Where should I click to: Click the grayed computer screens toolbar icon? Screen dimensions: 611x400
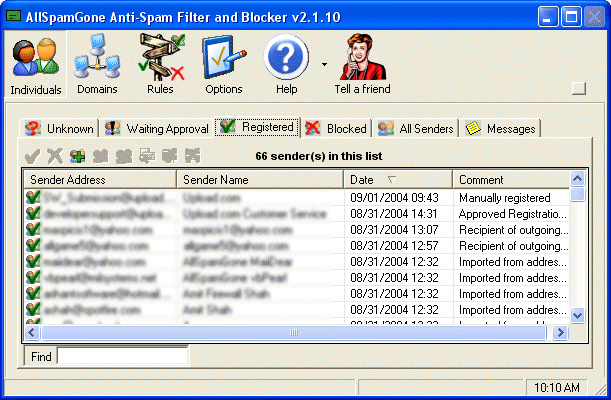[147, 156]
